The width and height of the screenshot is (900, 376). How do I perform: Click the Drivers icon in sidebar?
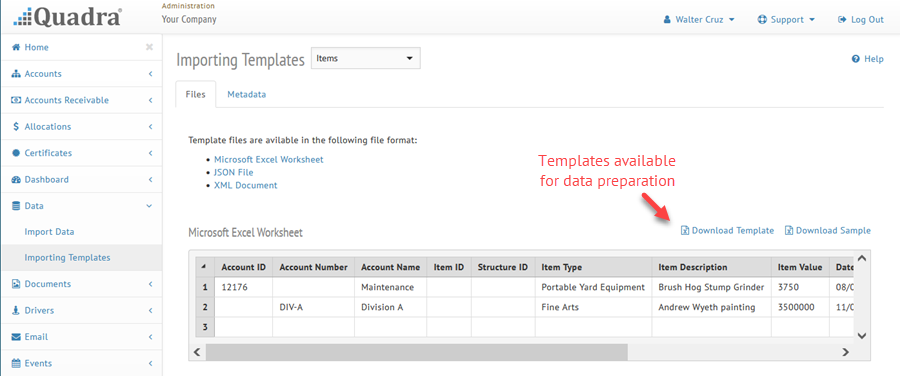click(16, 311)
